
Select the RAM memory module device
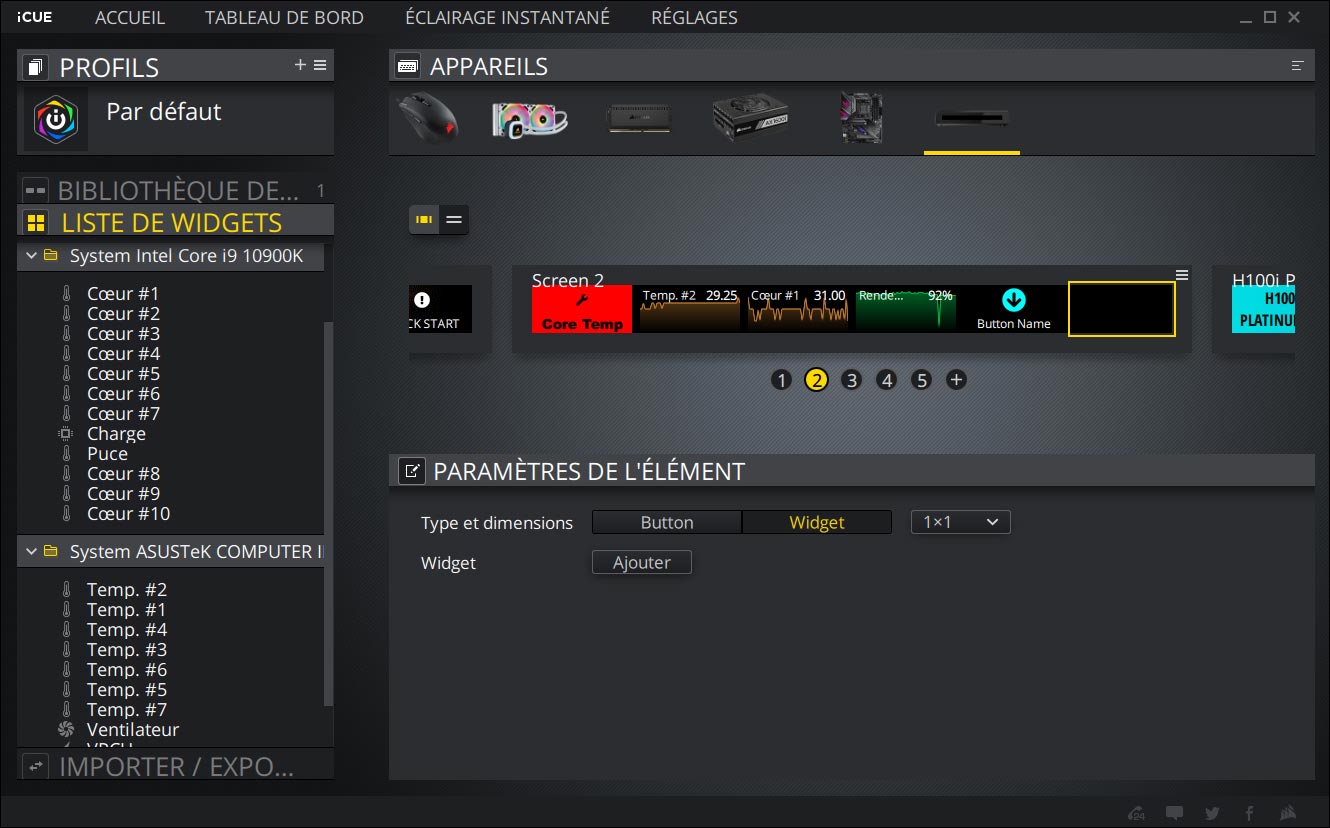[639, 119]
